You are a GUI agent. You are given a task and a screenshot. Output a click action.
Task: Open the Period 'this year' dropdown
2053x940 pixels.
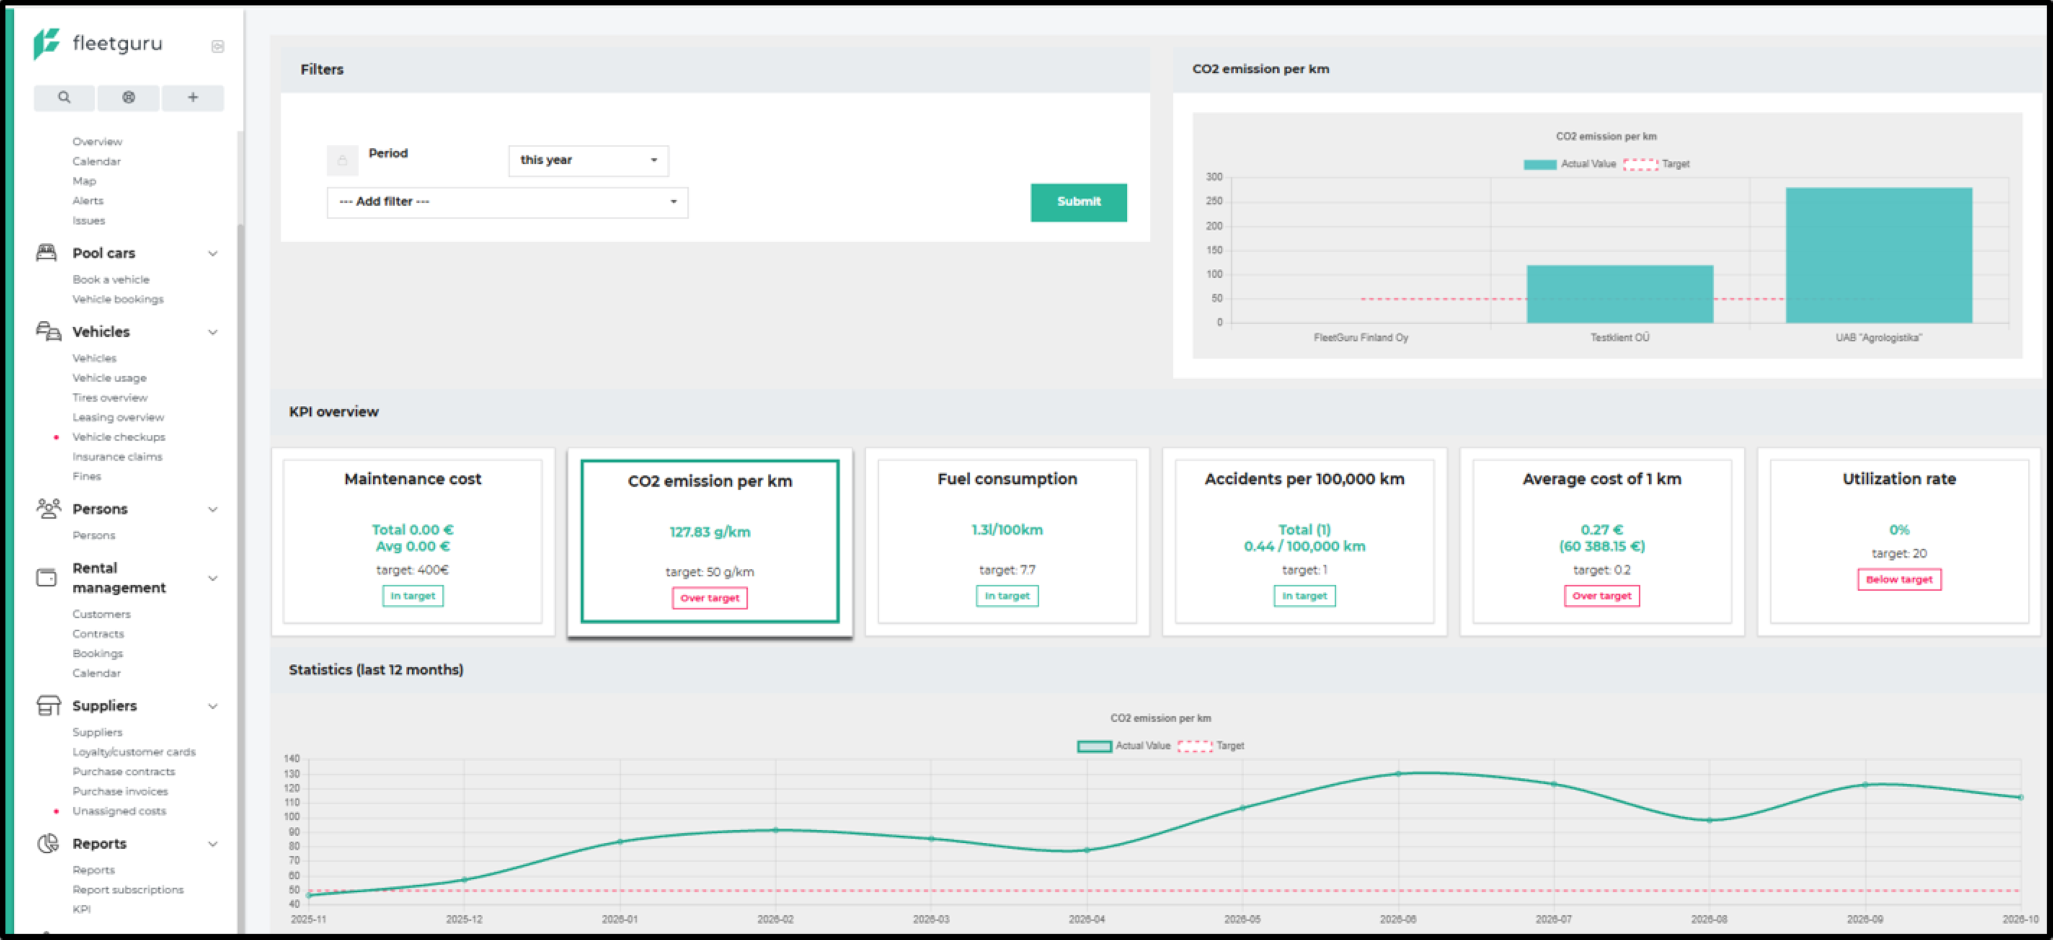click(x=588, y=161)
